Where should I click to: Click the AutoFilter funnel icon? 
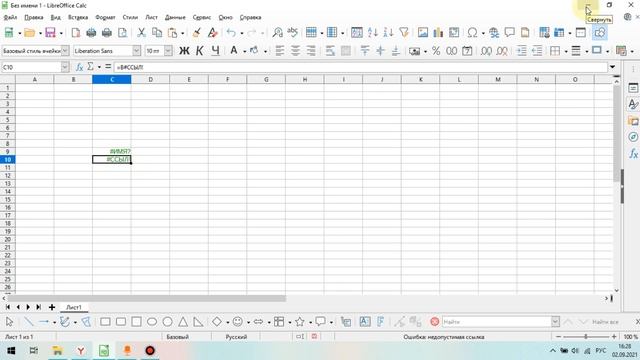click(404, 33)
